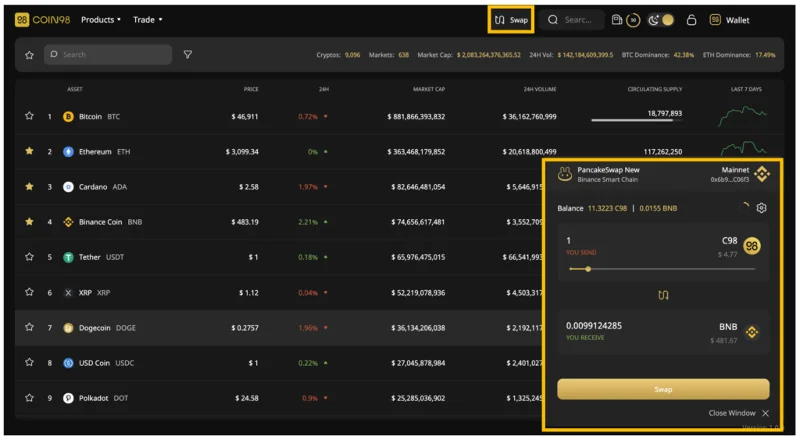Sort by MARKET CAP column header
Image resolution: width=800 pixels, height=440 pixels.
coord(429,89)
